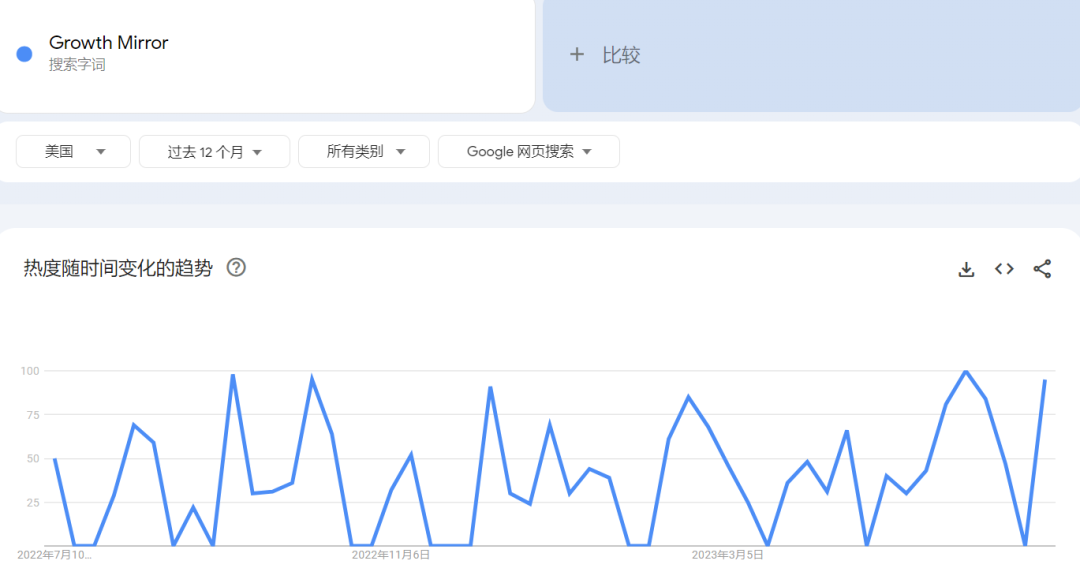Open the 所有类别 category dropdown
Image resolution: width=1080 pixels, height=572 pixels.
pos(364,152)
